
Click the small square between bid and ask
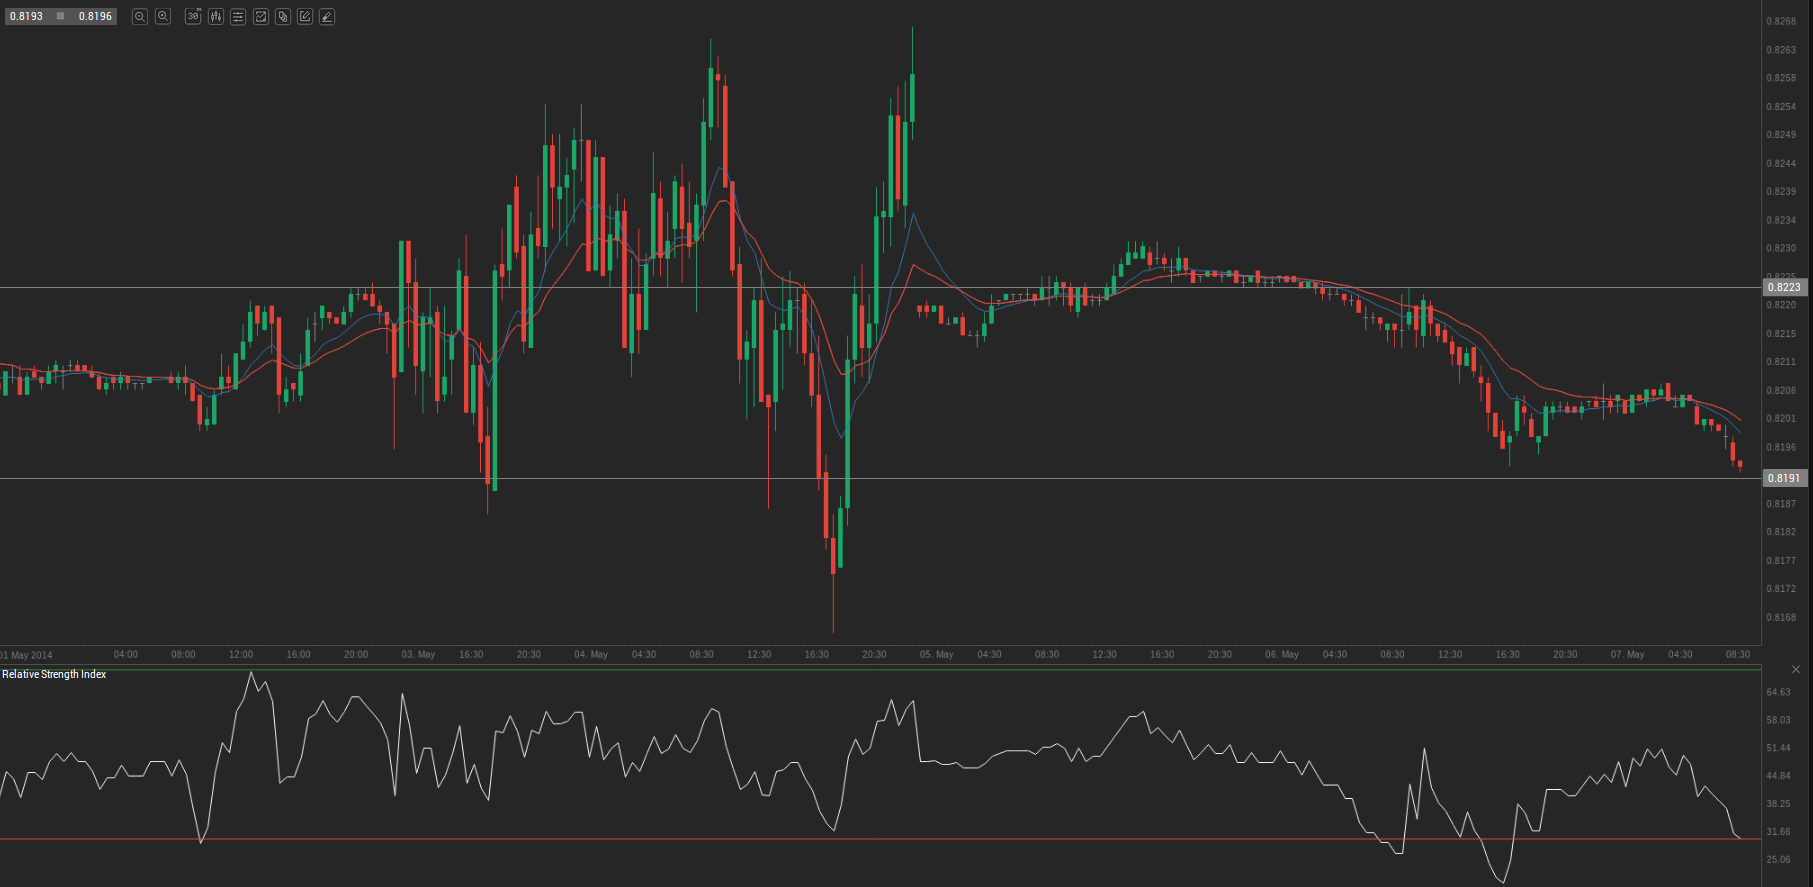[x=61, y=17]
